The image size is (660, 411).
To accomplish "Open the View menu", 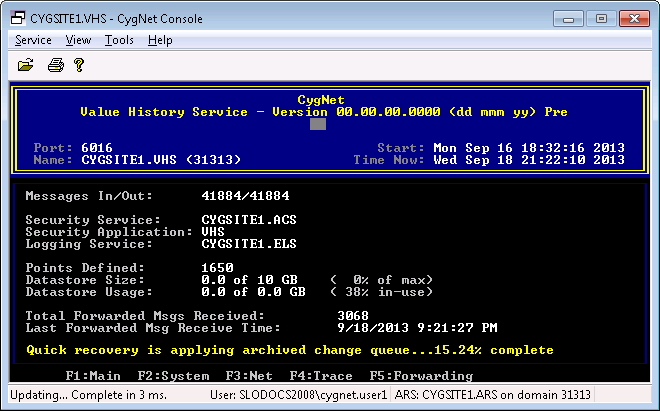I will click(x=78, y=40).
